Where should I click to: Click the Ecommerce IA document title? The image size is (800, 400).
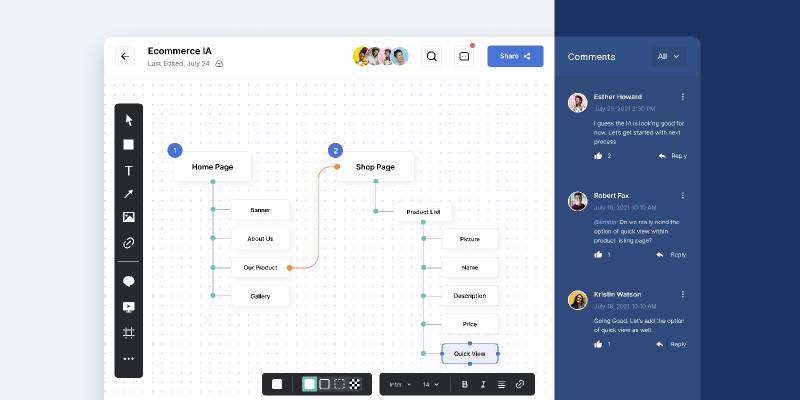point(180,51)
